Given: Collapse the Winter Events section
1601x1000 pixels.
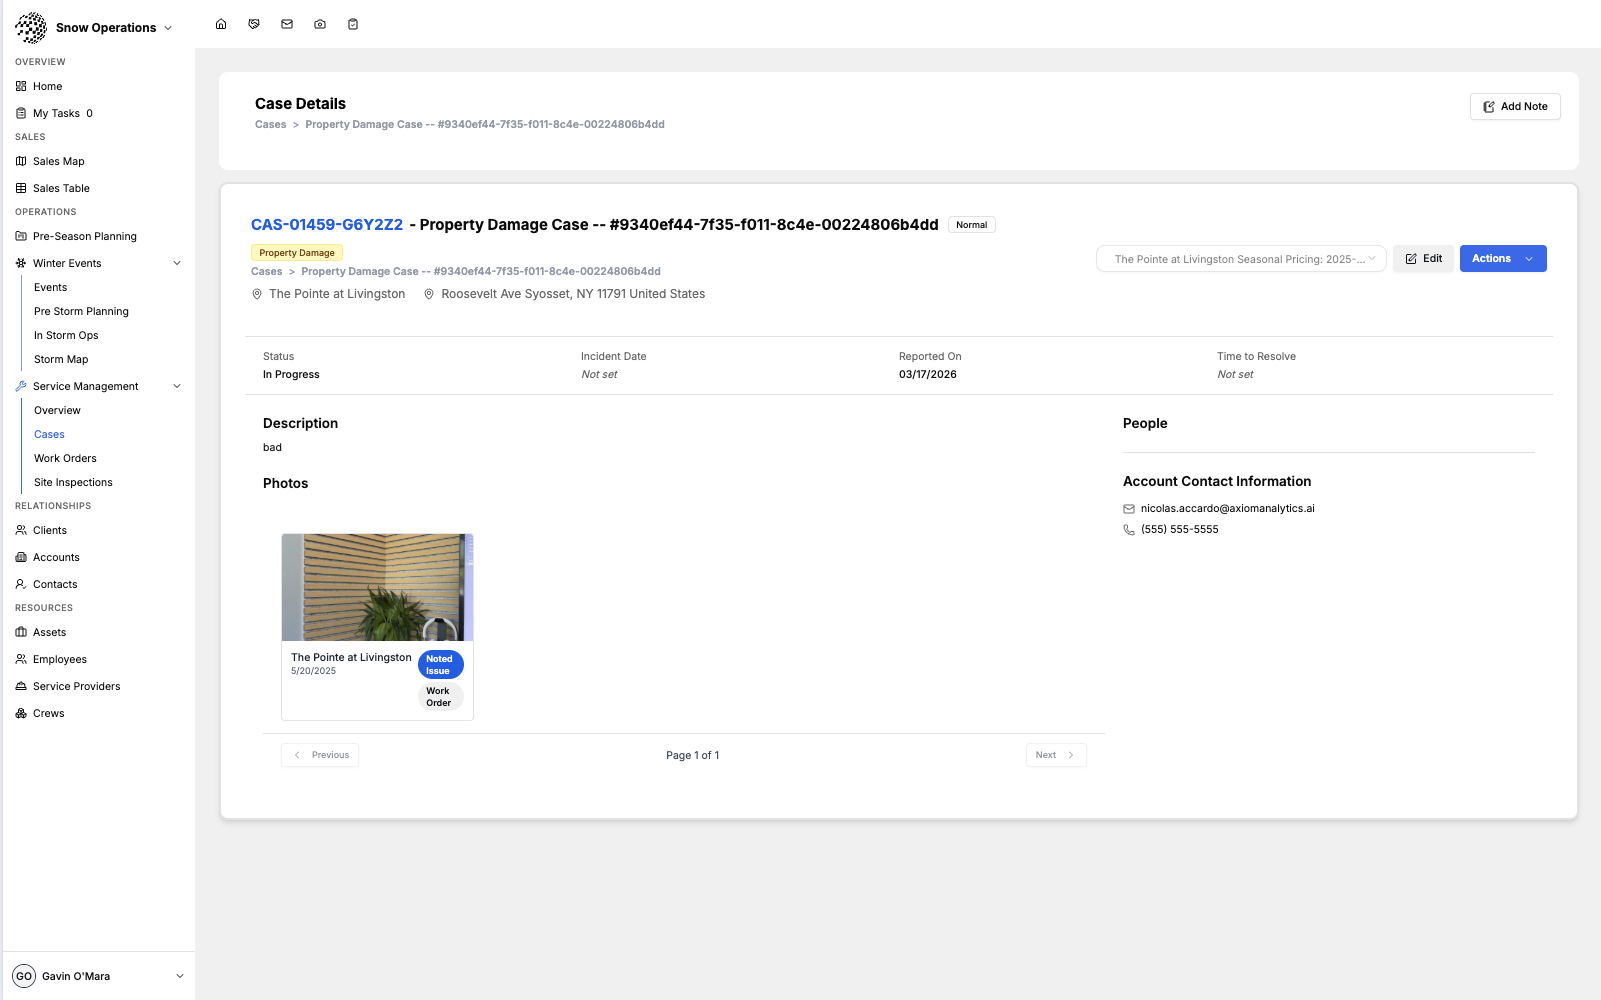Looking at the screenshot, I should (x=177, y=263).
